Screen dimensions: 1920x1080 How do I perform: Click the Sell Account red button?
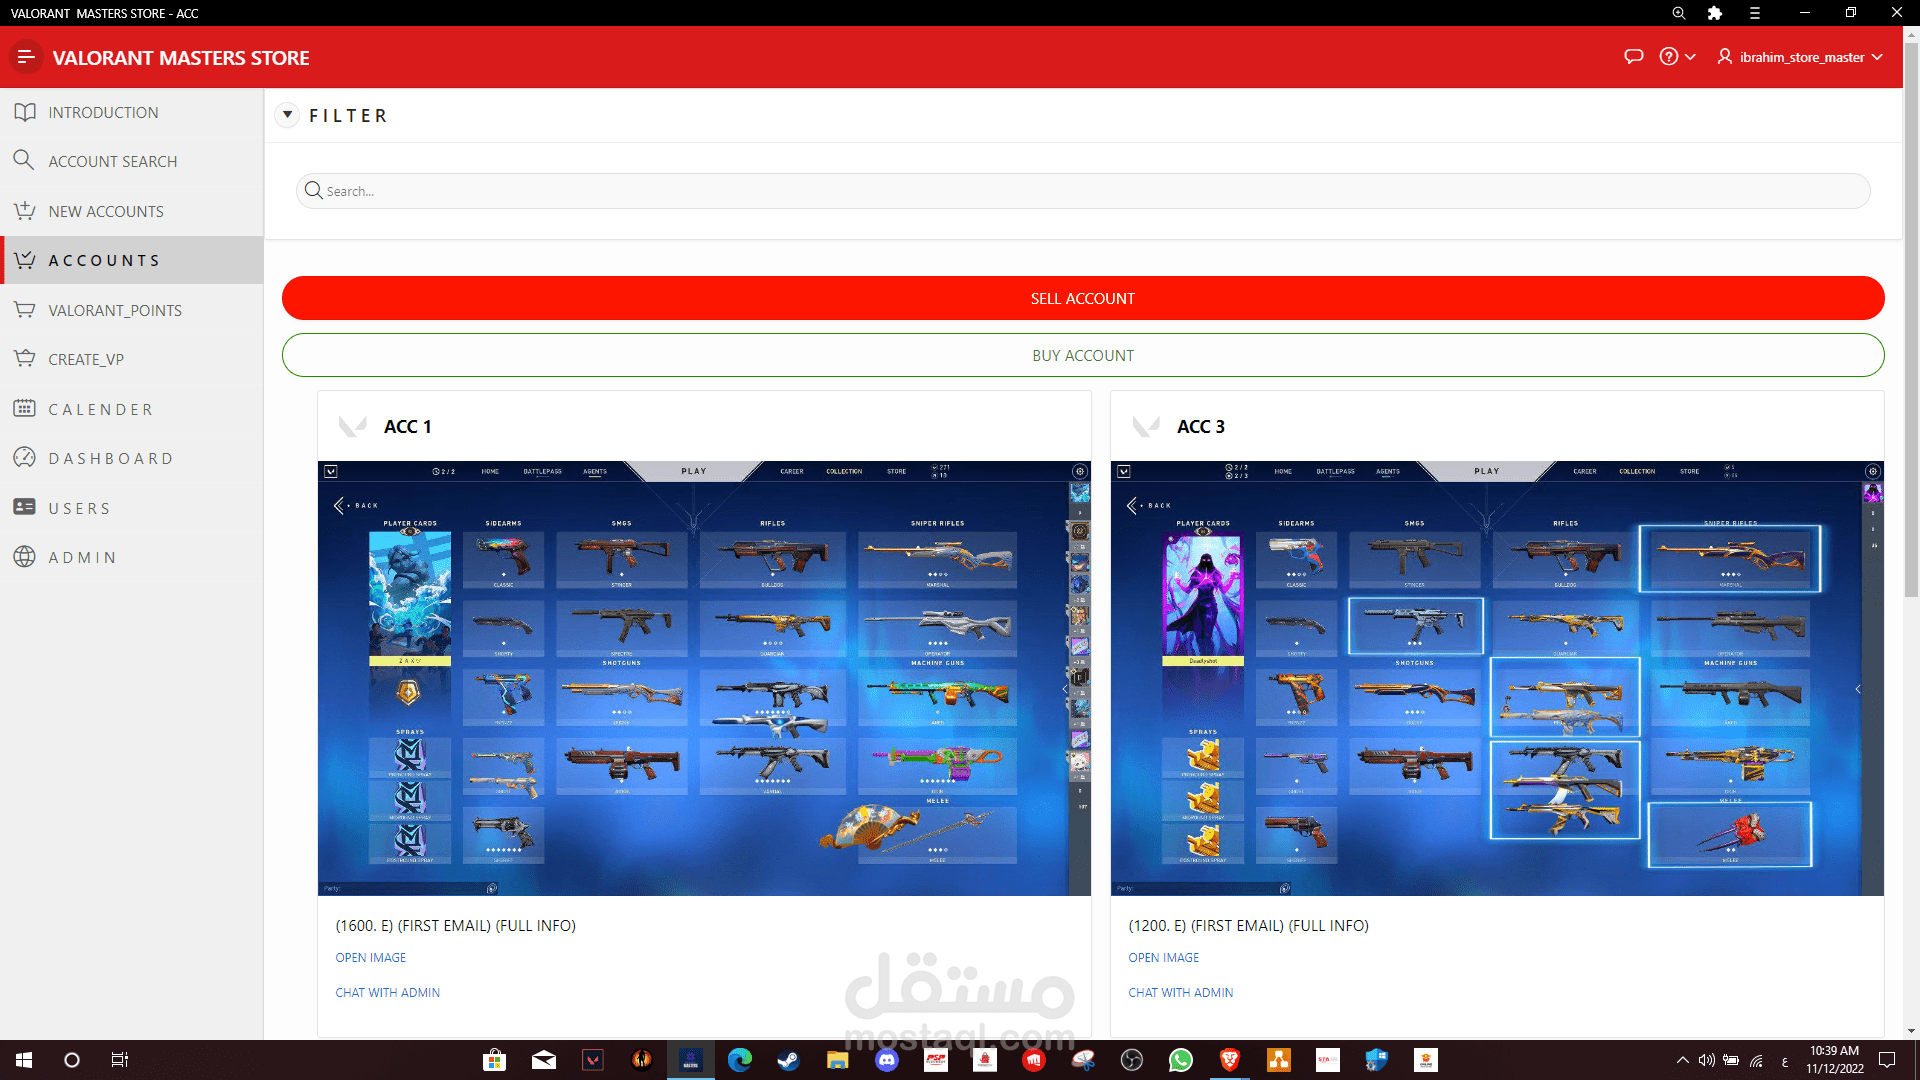[x=1082, y=298]
